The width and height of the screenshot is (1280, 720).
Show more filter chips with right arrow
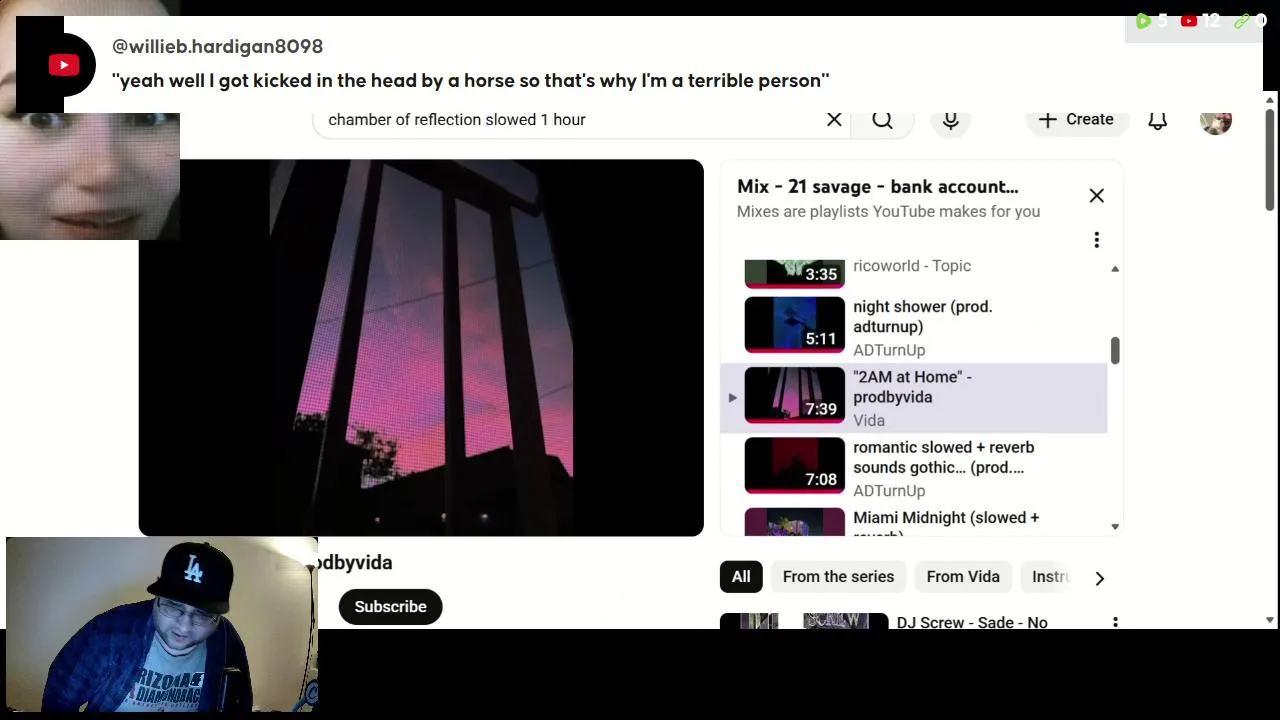1099,578
